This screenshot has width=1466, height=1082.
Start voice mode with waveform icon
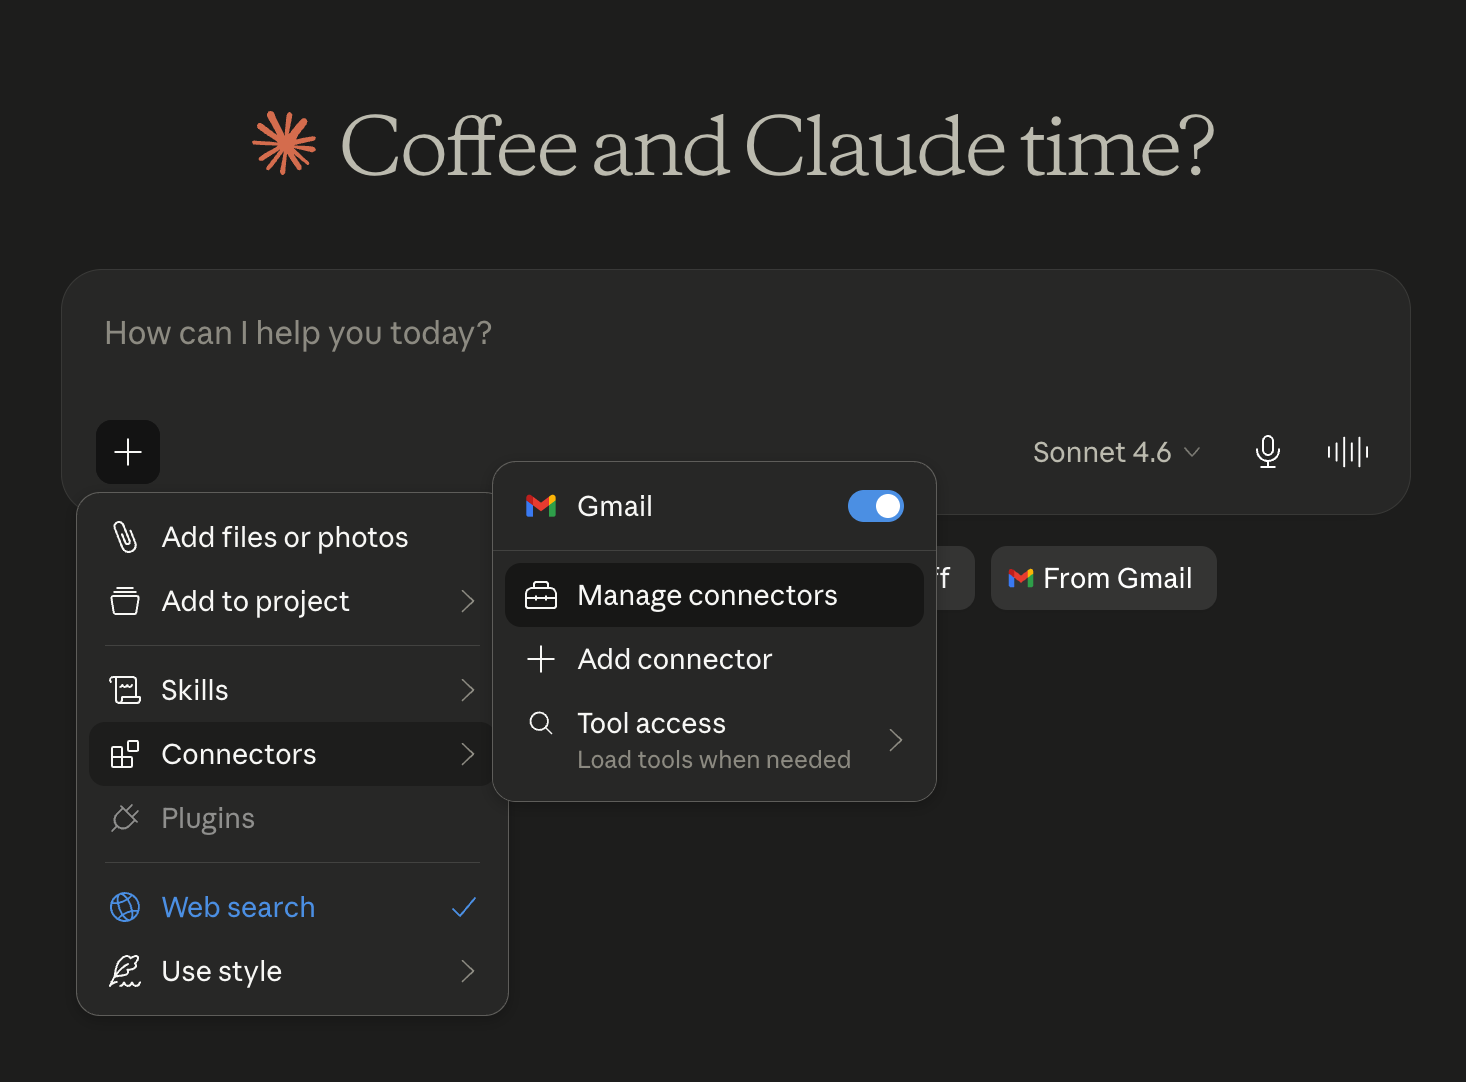[1347, 452]
